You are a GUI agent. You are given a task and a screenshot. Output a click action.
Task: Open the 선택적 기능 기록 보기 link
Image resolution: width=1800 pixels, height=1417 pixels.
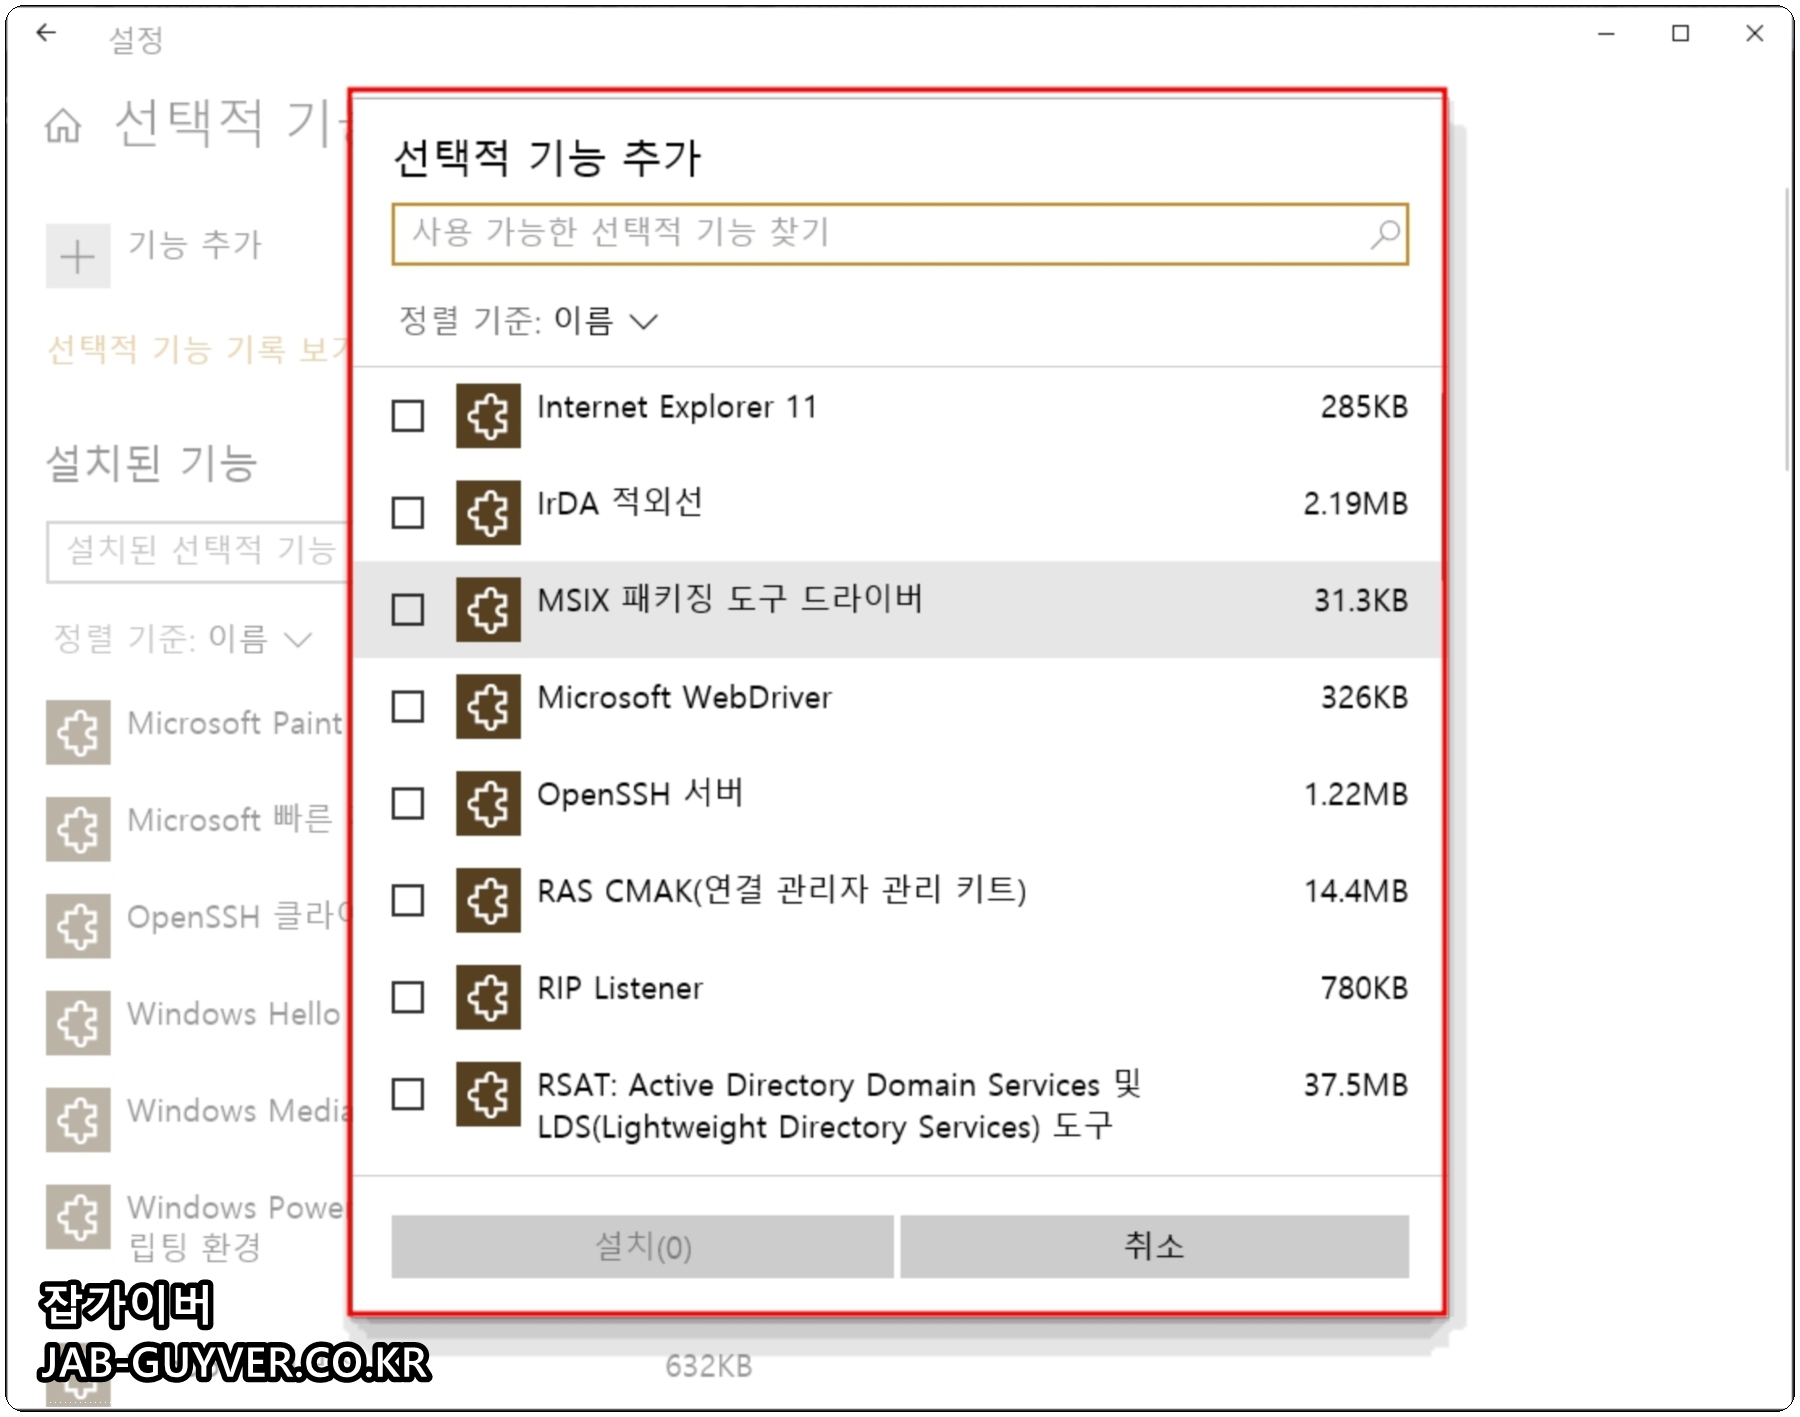point(198,349)
